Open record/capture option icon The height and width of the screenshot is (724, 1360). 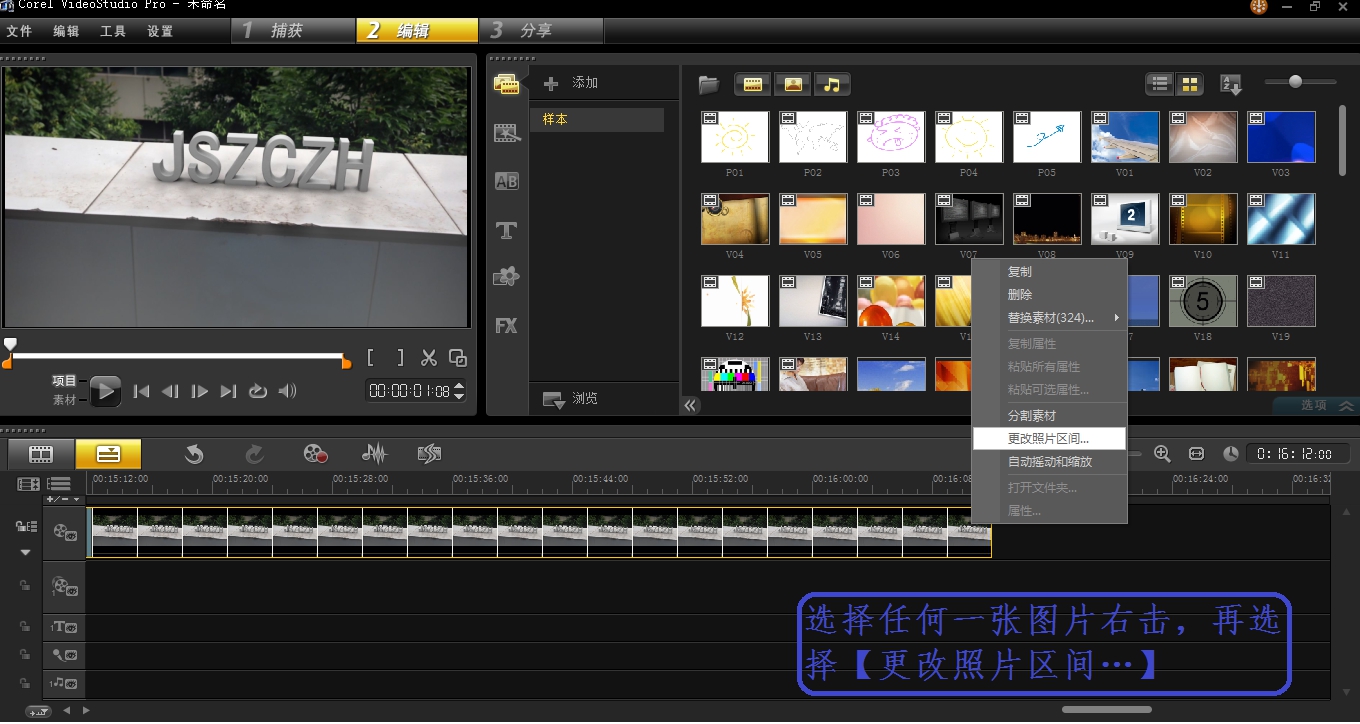tap(316, 454)
